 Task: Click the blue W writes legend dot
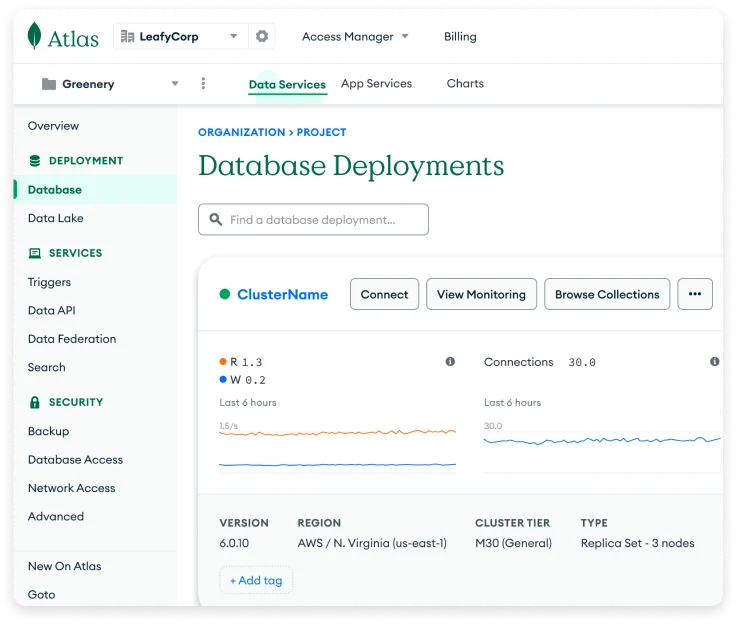(x=223, y=379)
